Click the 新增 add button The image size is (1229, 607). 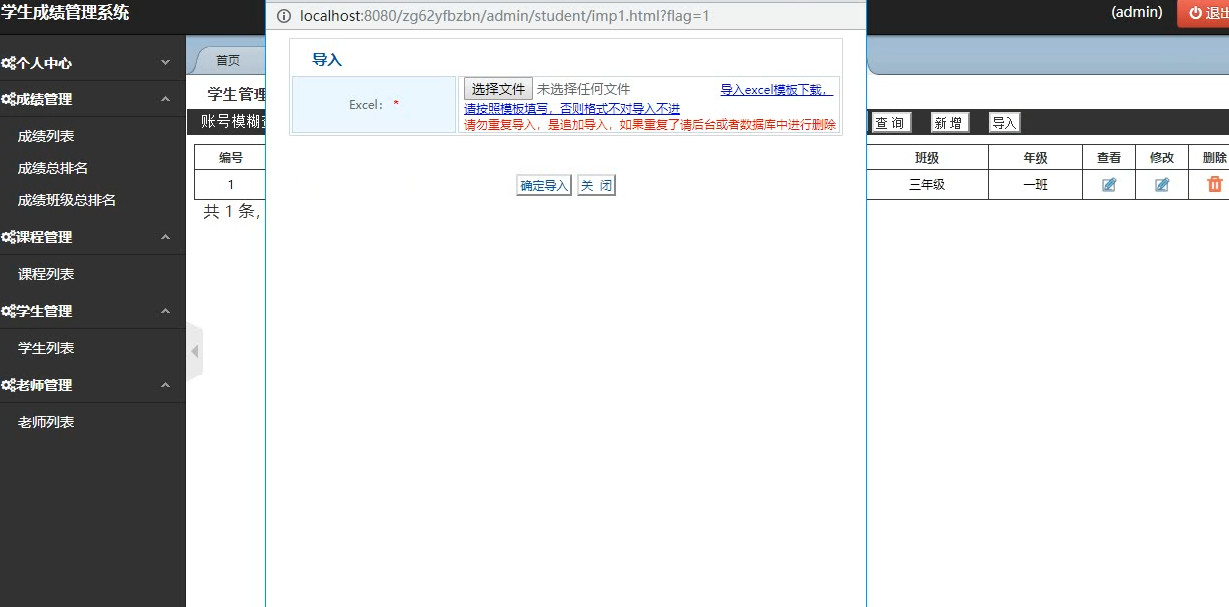[949, 123]
